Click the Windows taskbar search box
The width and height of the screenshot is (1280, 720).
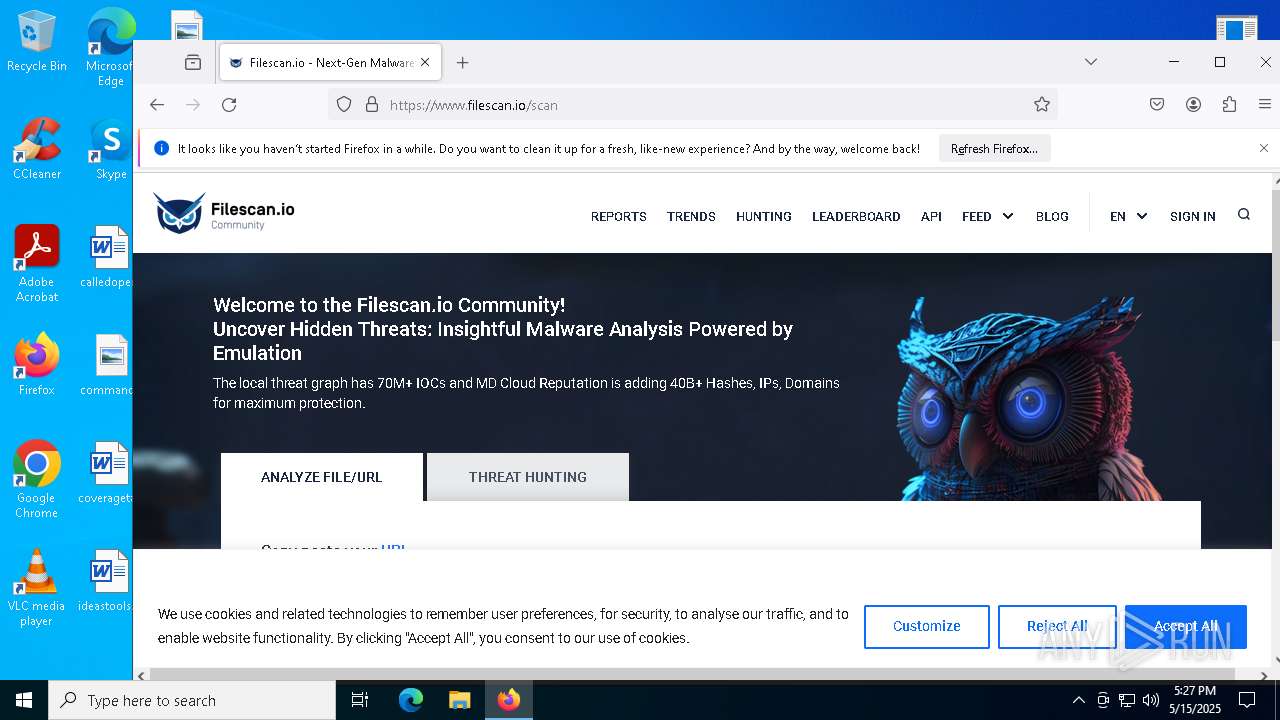192,700
